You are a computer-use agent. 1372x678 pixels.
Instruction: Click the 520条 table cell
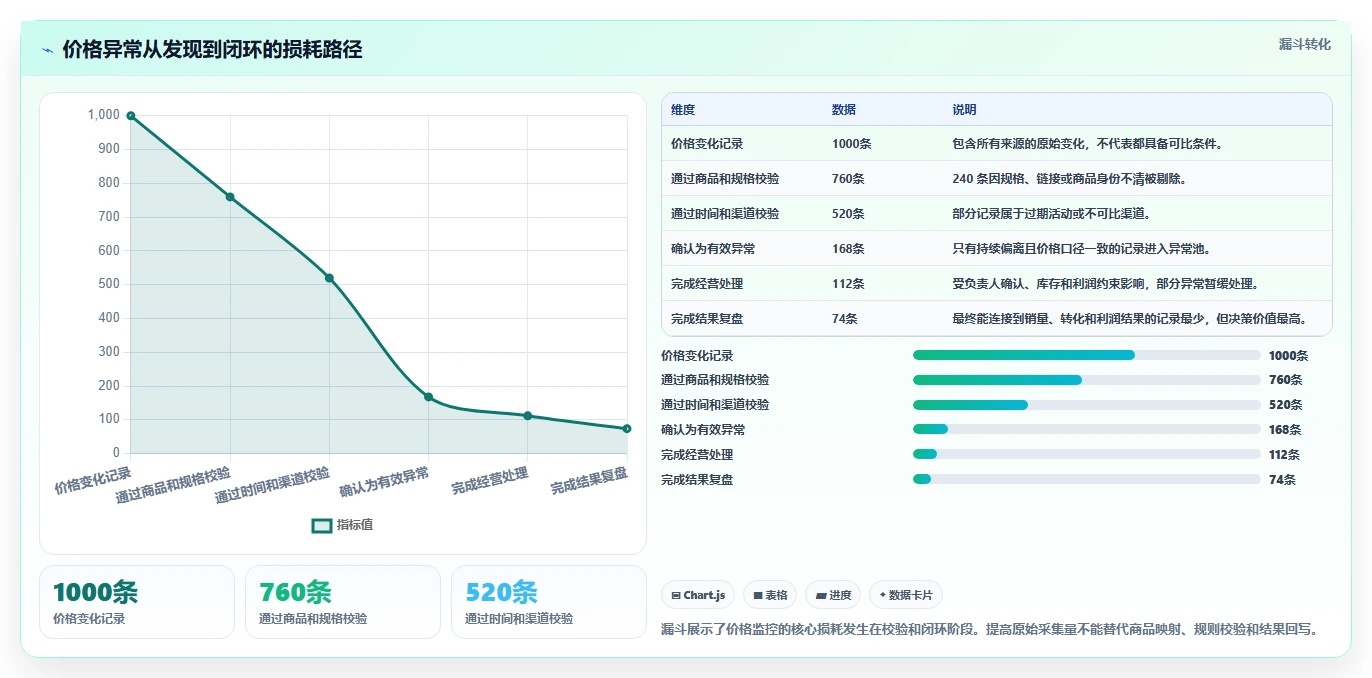848,214
